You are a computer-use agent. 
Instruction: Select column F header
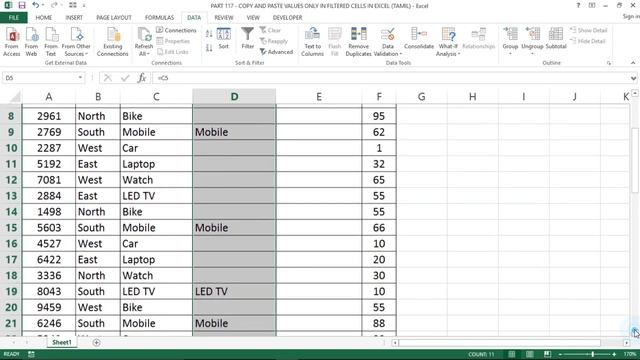point(379,97)
